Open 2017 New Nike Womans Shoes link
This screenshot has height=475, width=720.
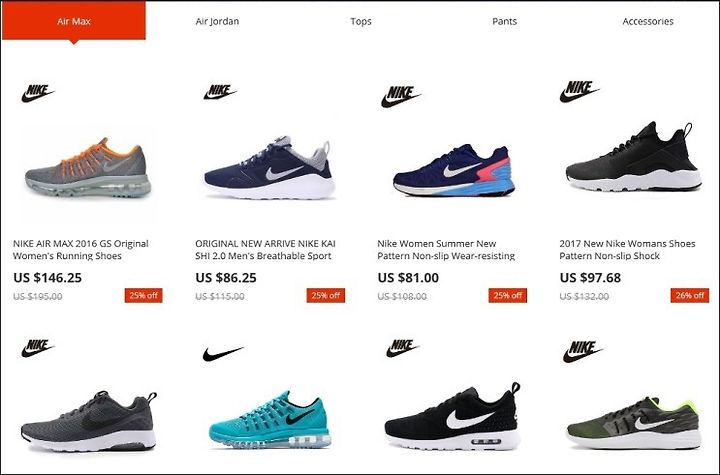tap(627, 249)
